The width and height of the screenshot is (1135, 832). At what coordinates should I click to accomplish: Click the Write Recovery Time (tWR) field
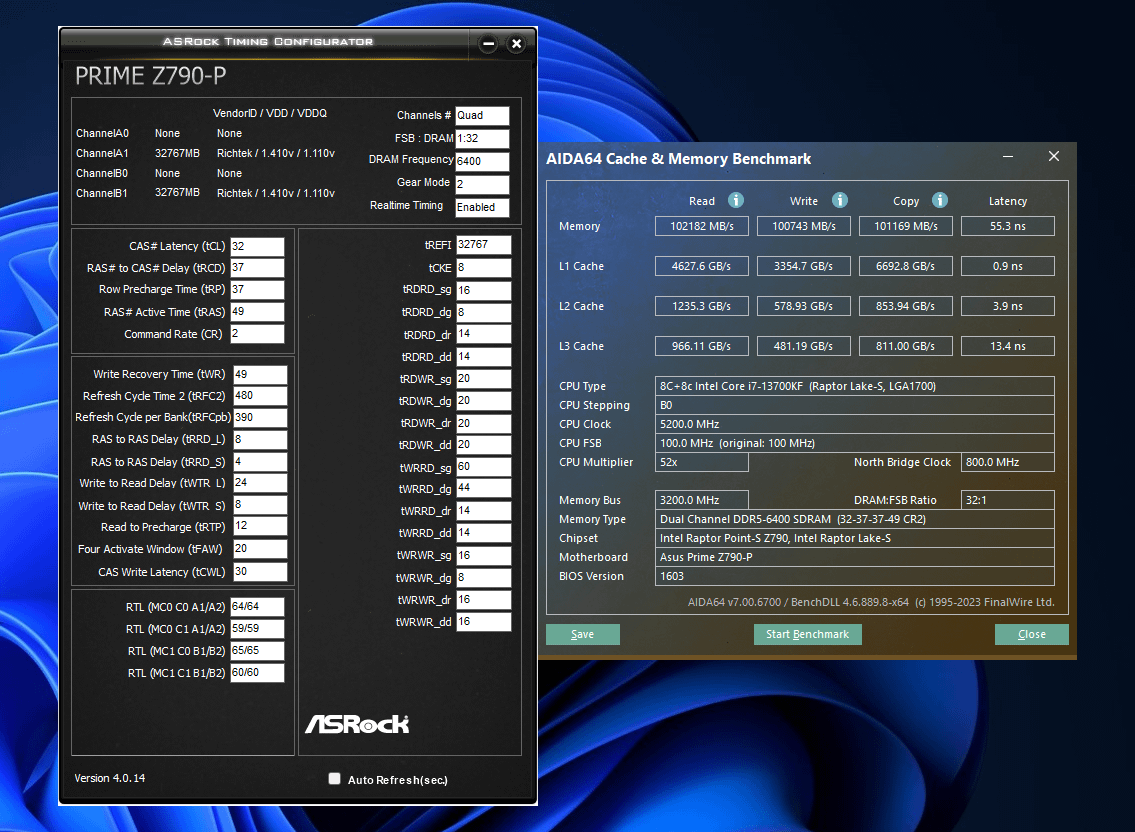click(x=260, y=374)
